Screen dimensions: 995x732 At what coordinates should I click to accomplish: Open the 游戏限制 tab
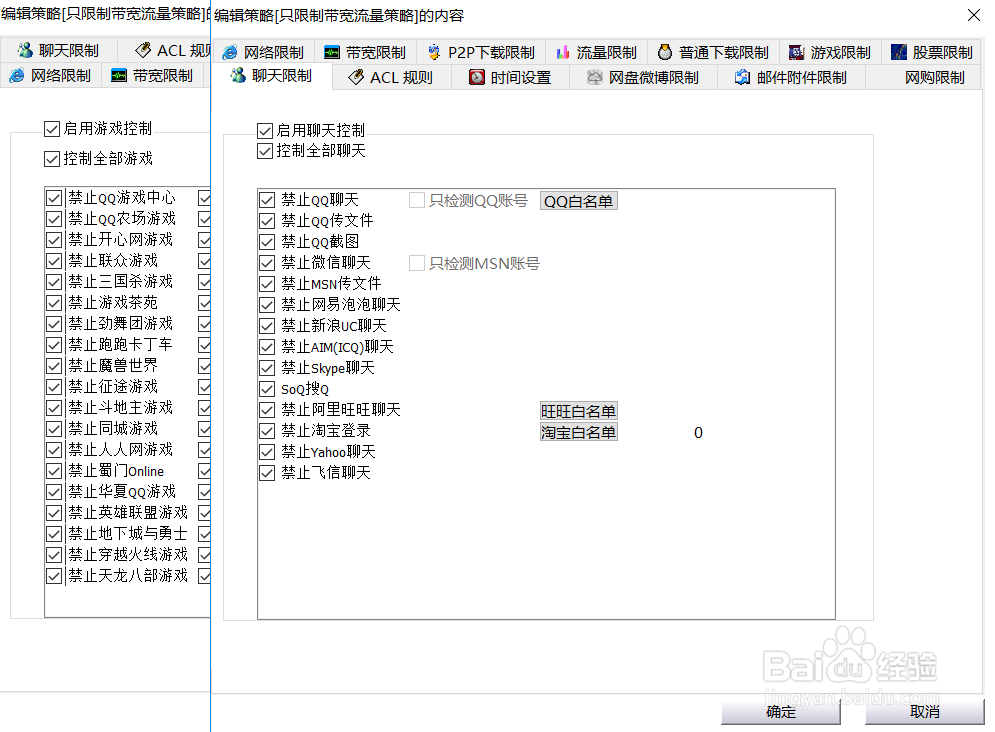[830, 53]
